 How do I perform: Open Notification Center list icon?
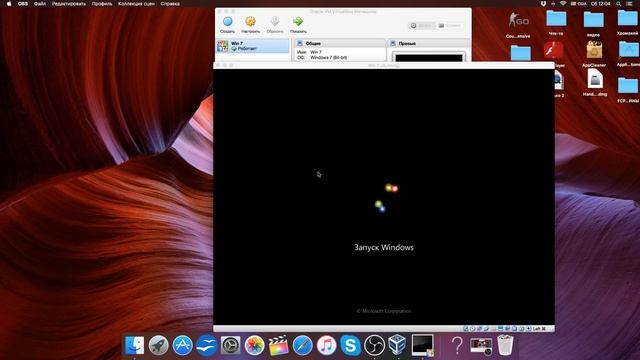[630, 4]
